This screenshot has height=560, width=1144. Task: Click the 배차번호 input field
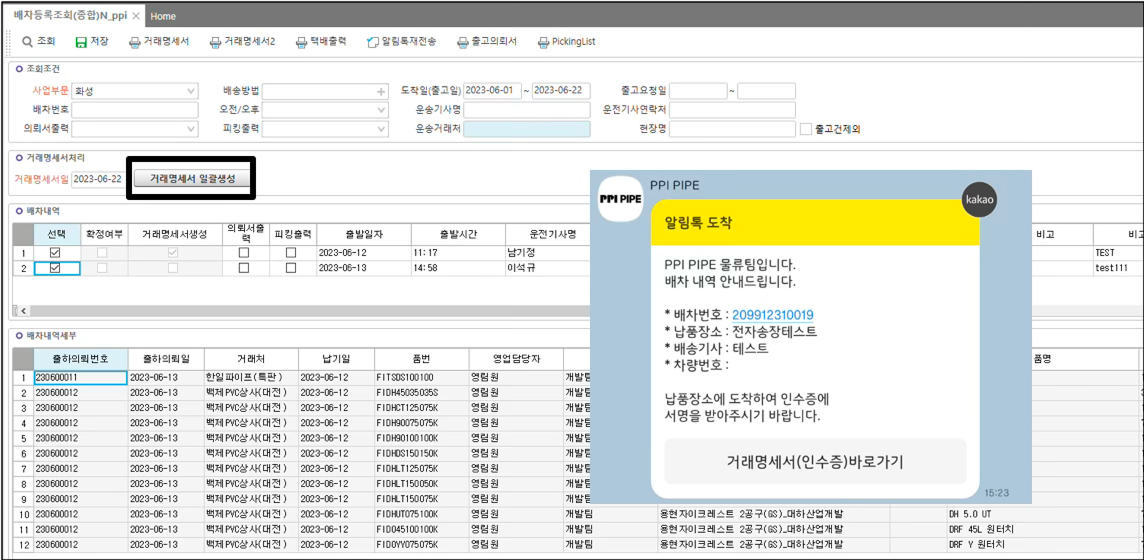(x=135, y=110)
